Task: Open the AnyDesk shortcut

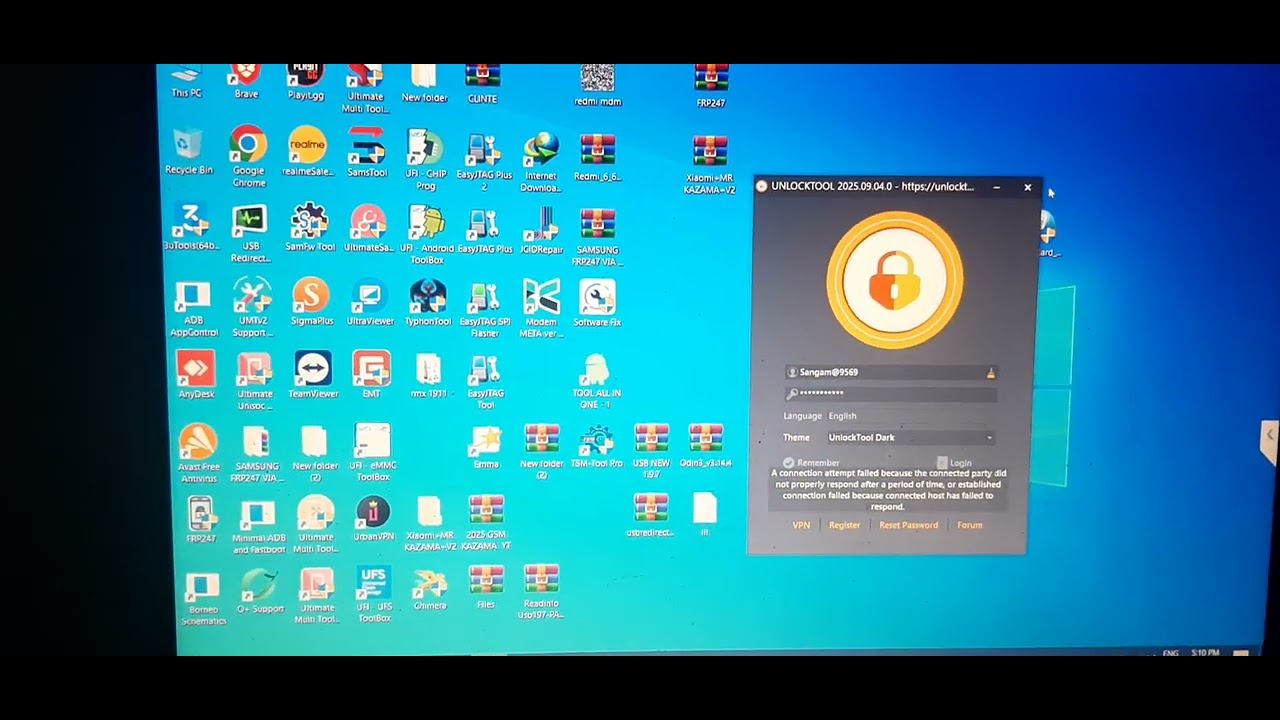Action: pos(196,375)
